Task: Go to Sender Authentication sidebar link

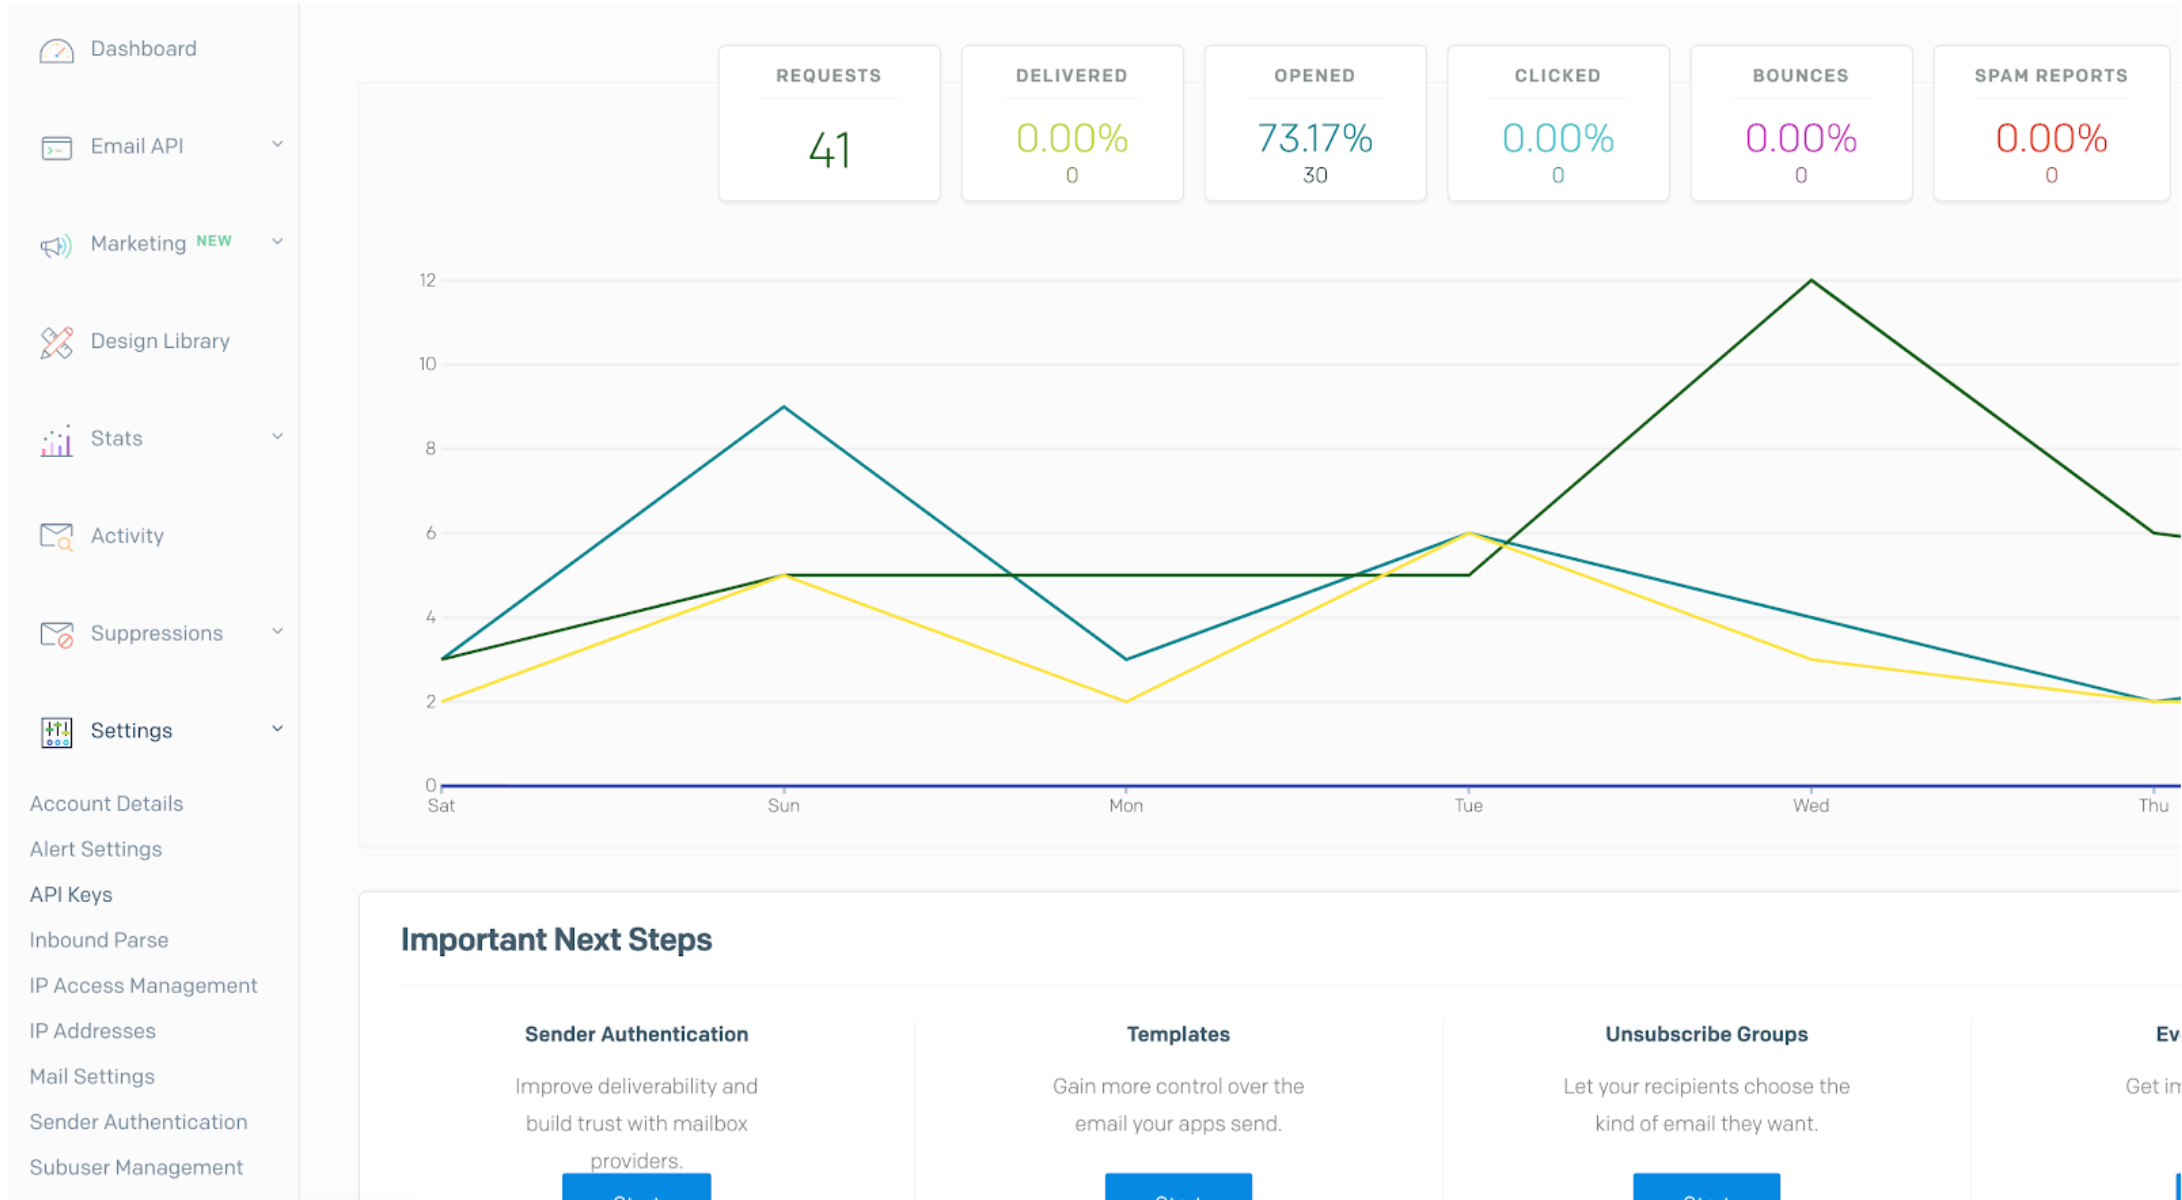Action: click(x=138, y=1122)
